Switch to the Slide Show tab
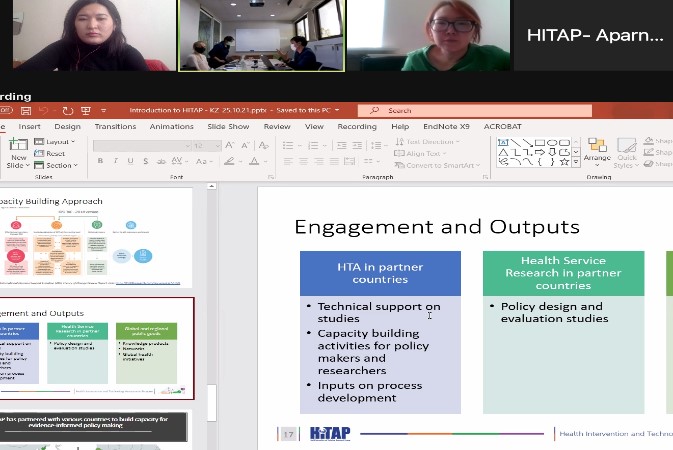The width and height of the screenshot is (673, 450). tap(226, 127)
